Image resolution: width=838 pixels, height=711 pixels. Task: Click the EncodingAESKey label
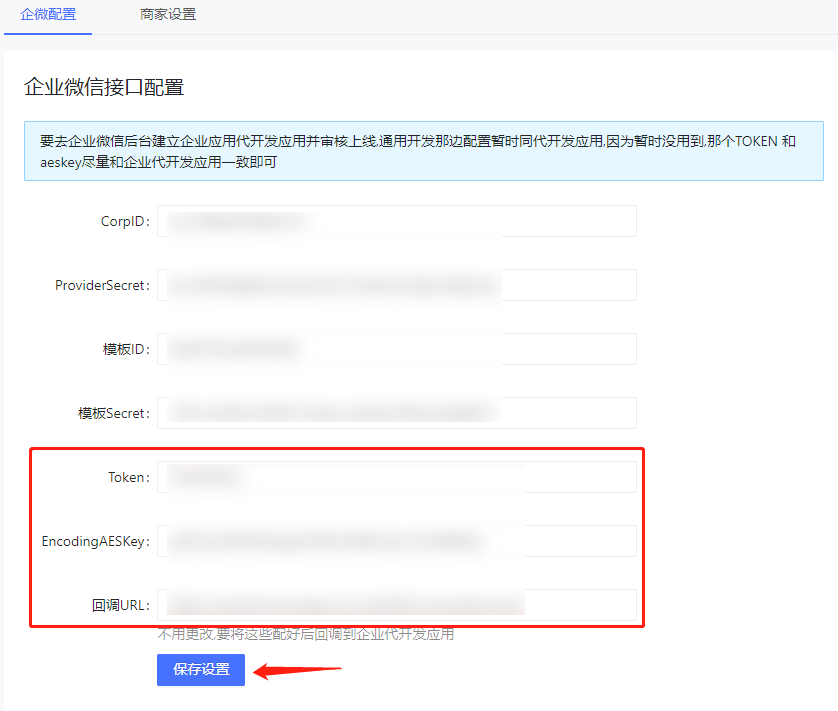(96, 542)
